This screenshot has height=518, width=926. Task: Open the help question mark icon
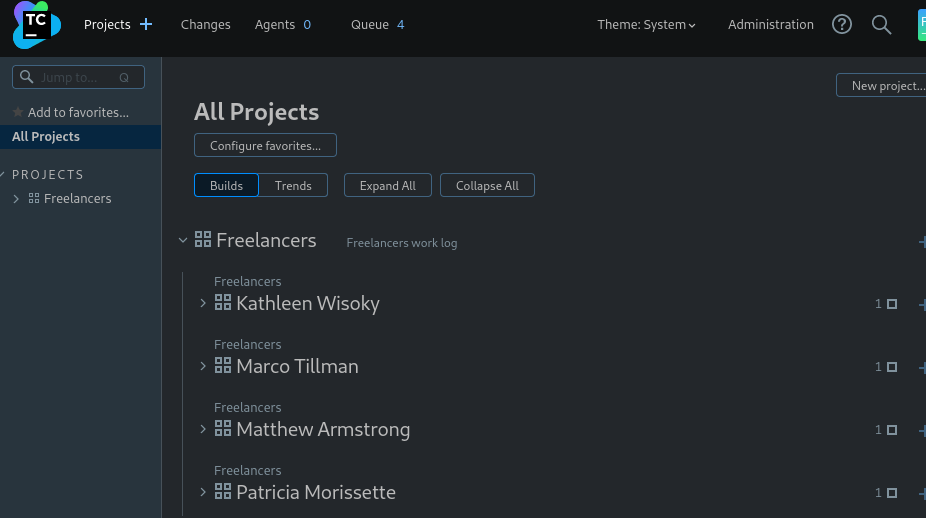(842, 24)
